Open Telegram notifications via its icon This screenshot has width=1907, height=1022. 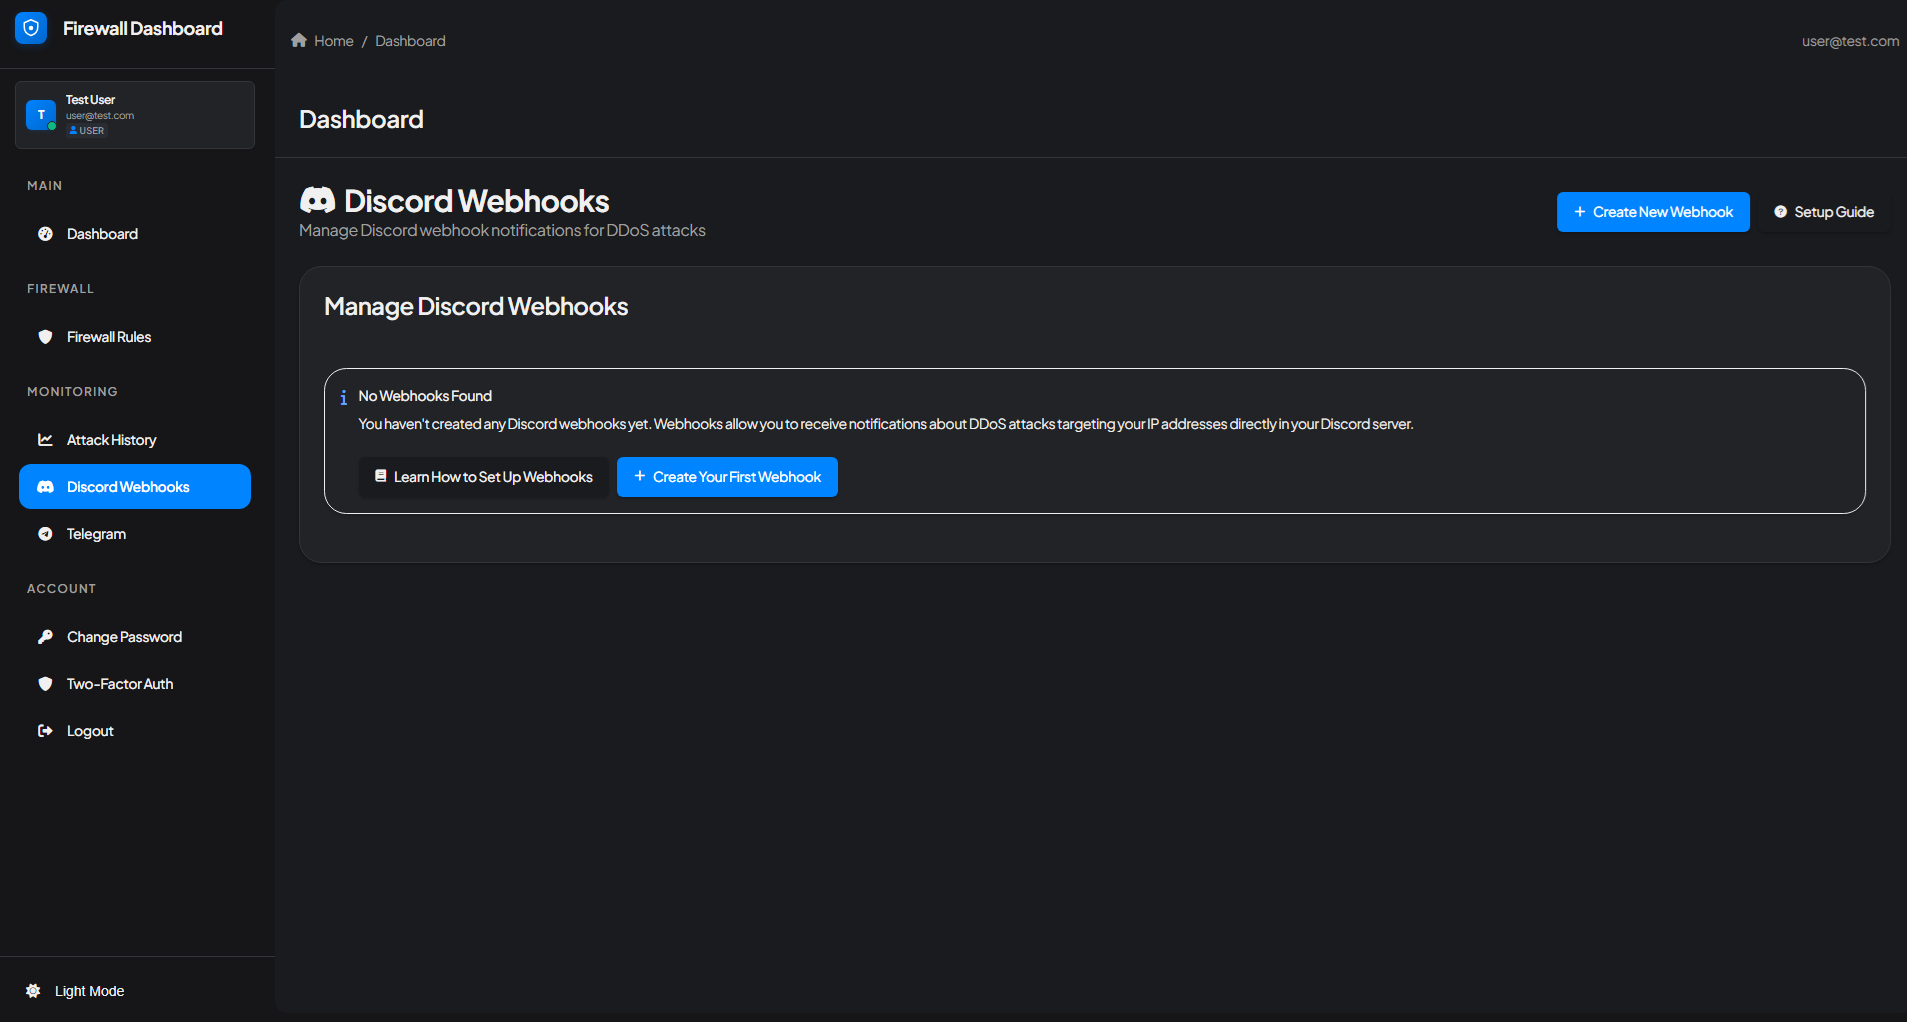tap(46, 533)
